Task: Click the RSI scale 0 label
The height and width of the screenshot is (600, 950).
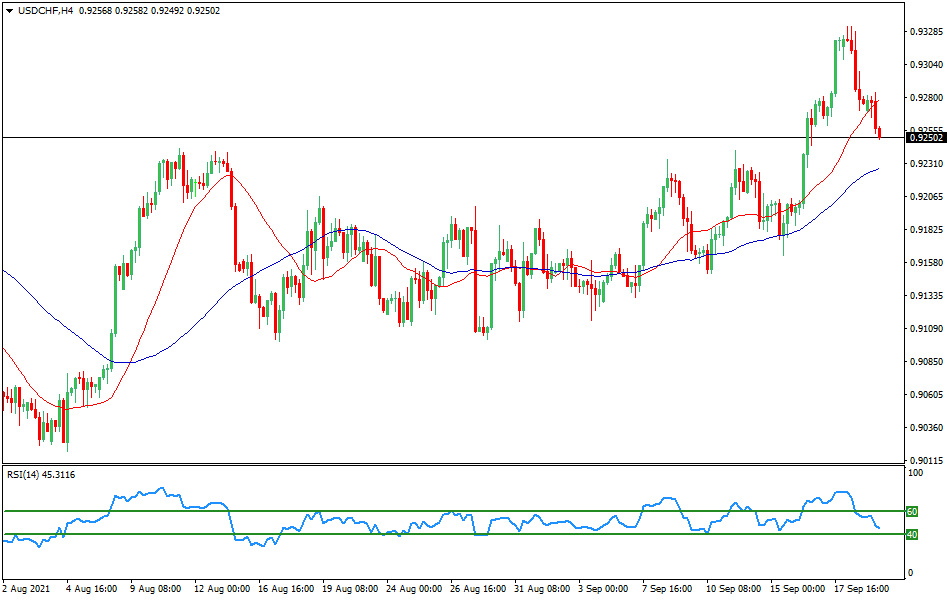Action: (x=908, y=573)
